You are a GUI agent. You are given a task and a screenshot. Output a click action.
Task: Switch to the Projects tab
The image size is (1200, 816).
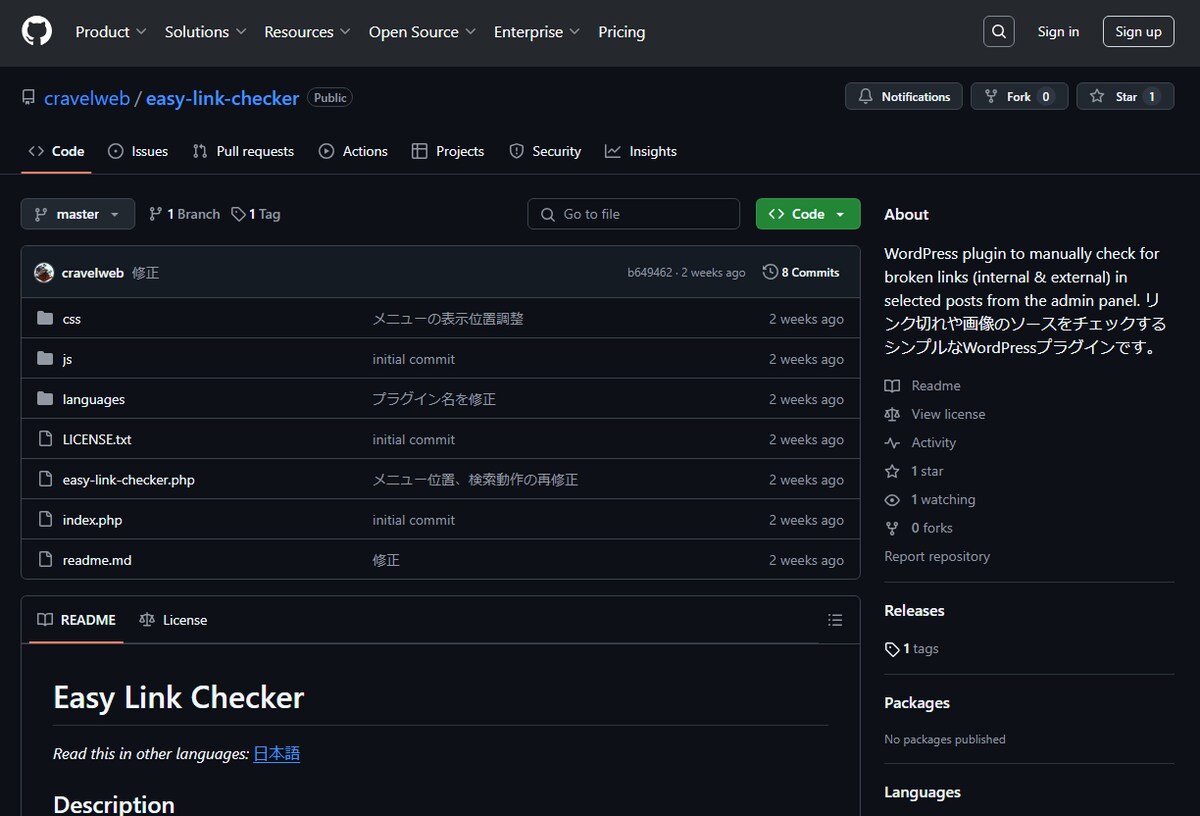(448, 151)
